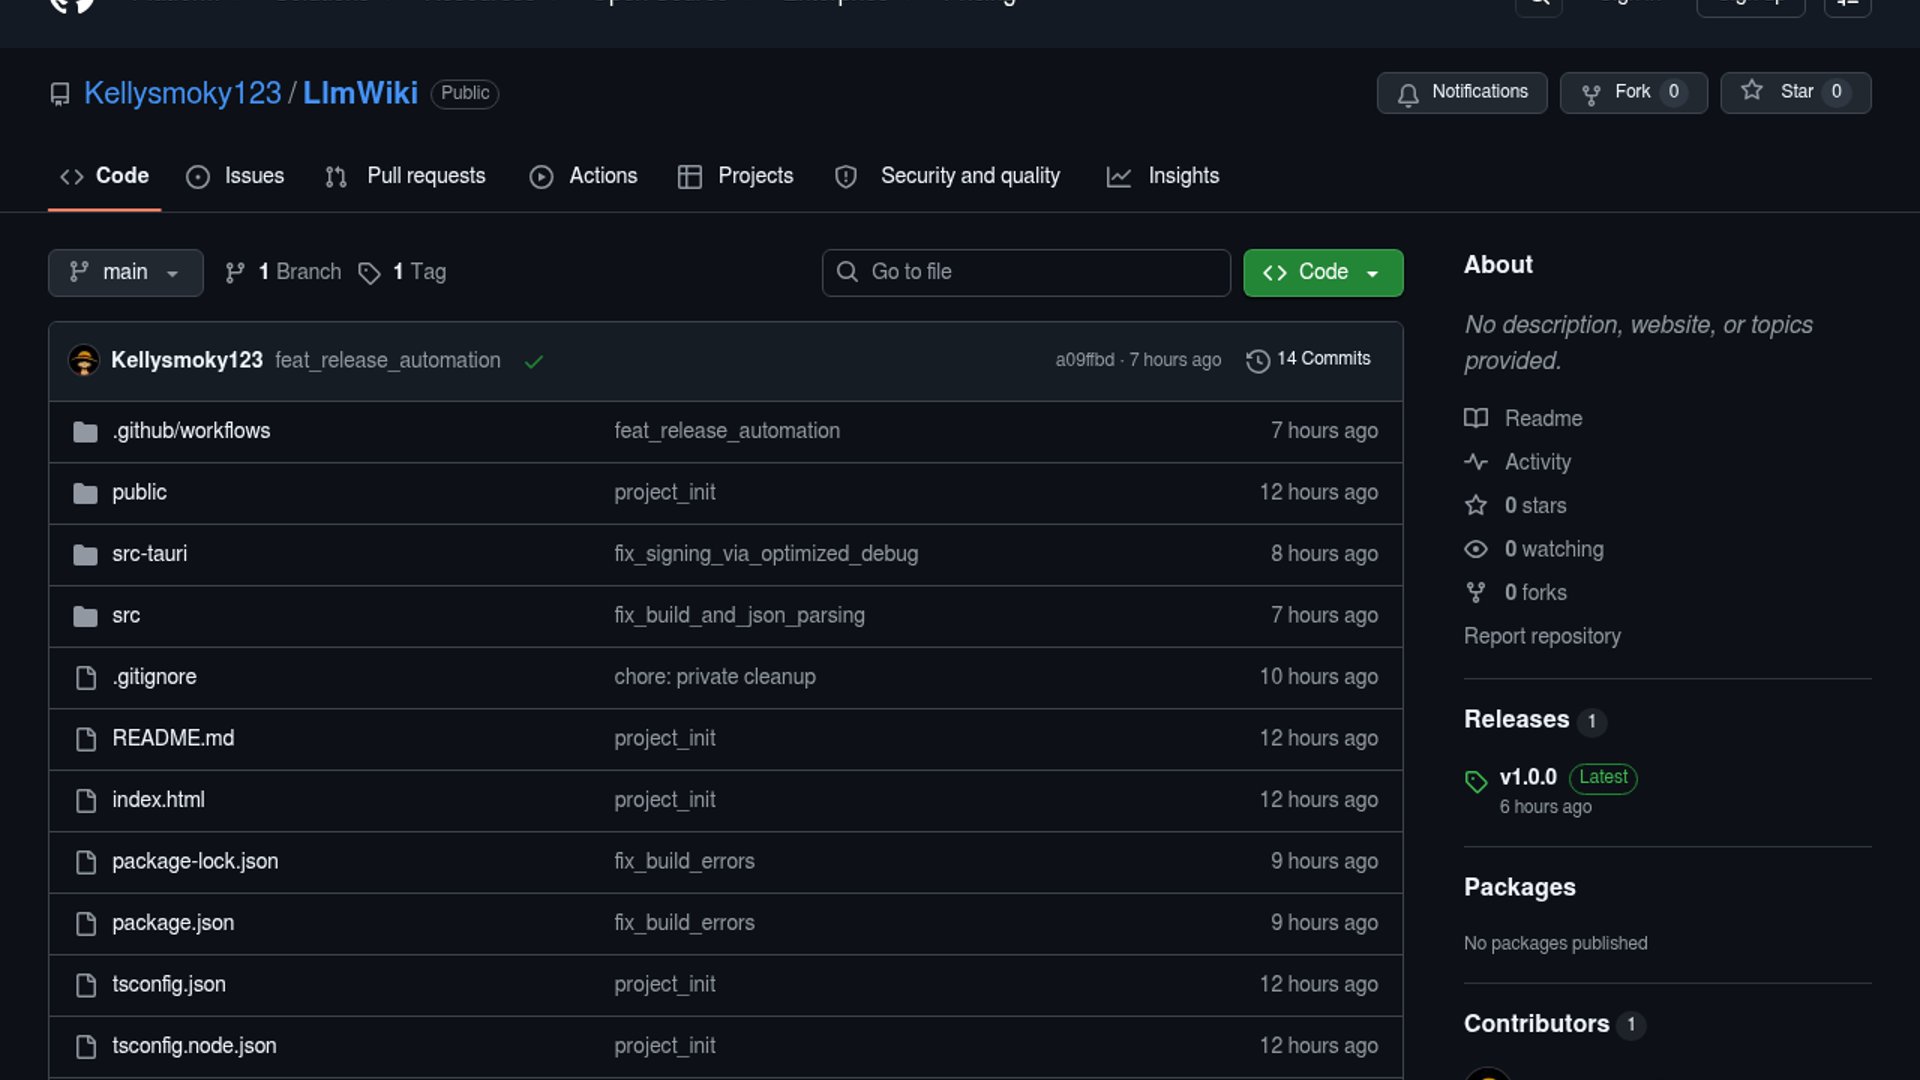
Task: Click the Go to file search field
Action: click(1025, 272)
